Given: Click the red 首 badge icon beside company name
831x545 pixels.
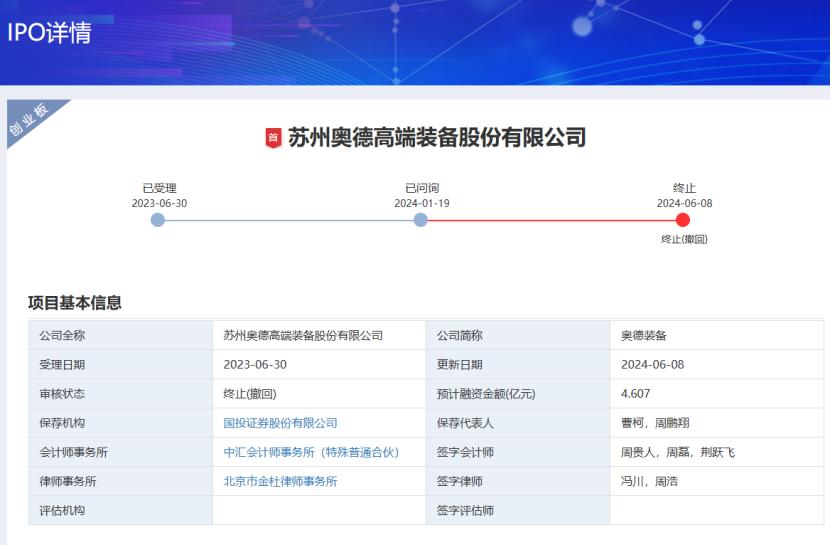Looking at the screenshot, I should (x=272, y=138).
